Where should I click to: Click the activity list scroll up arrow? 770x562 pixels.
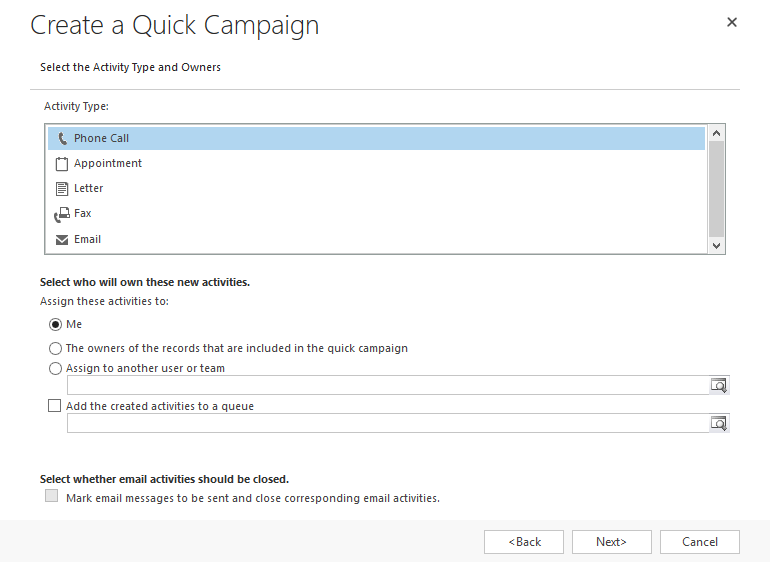[716, 133]
